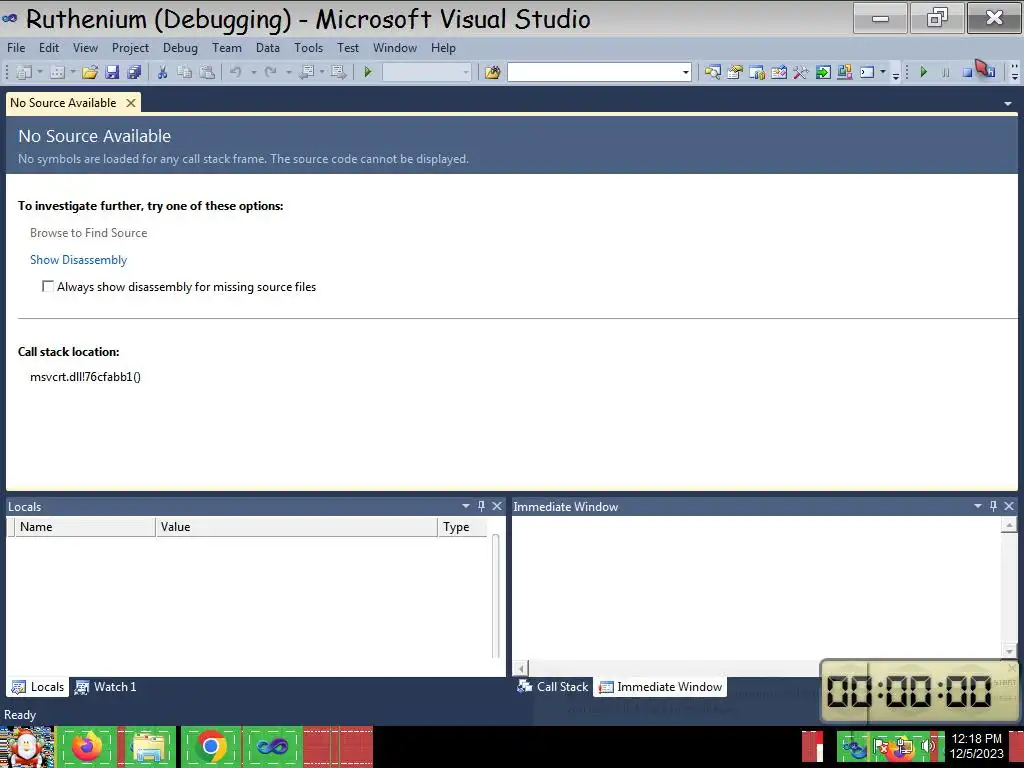Open the View menu
Image resolution: width=1024 pixels, height=768 pixels.
coord(86,48)
